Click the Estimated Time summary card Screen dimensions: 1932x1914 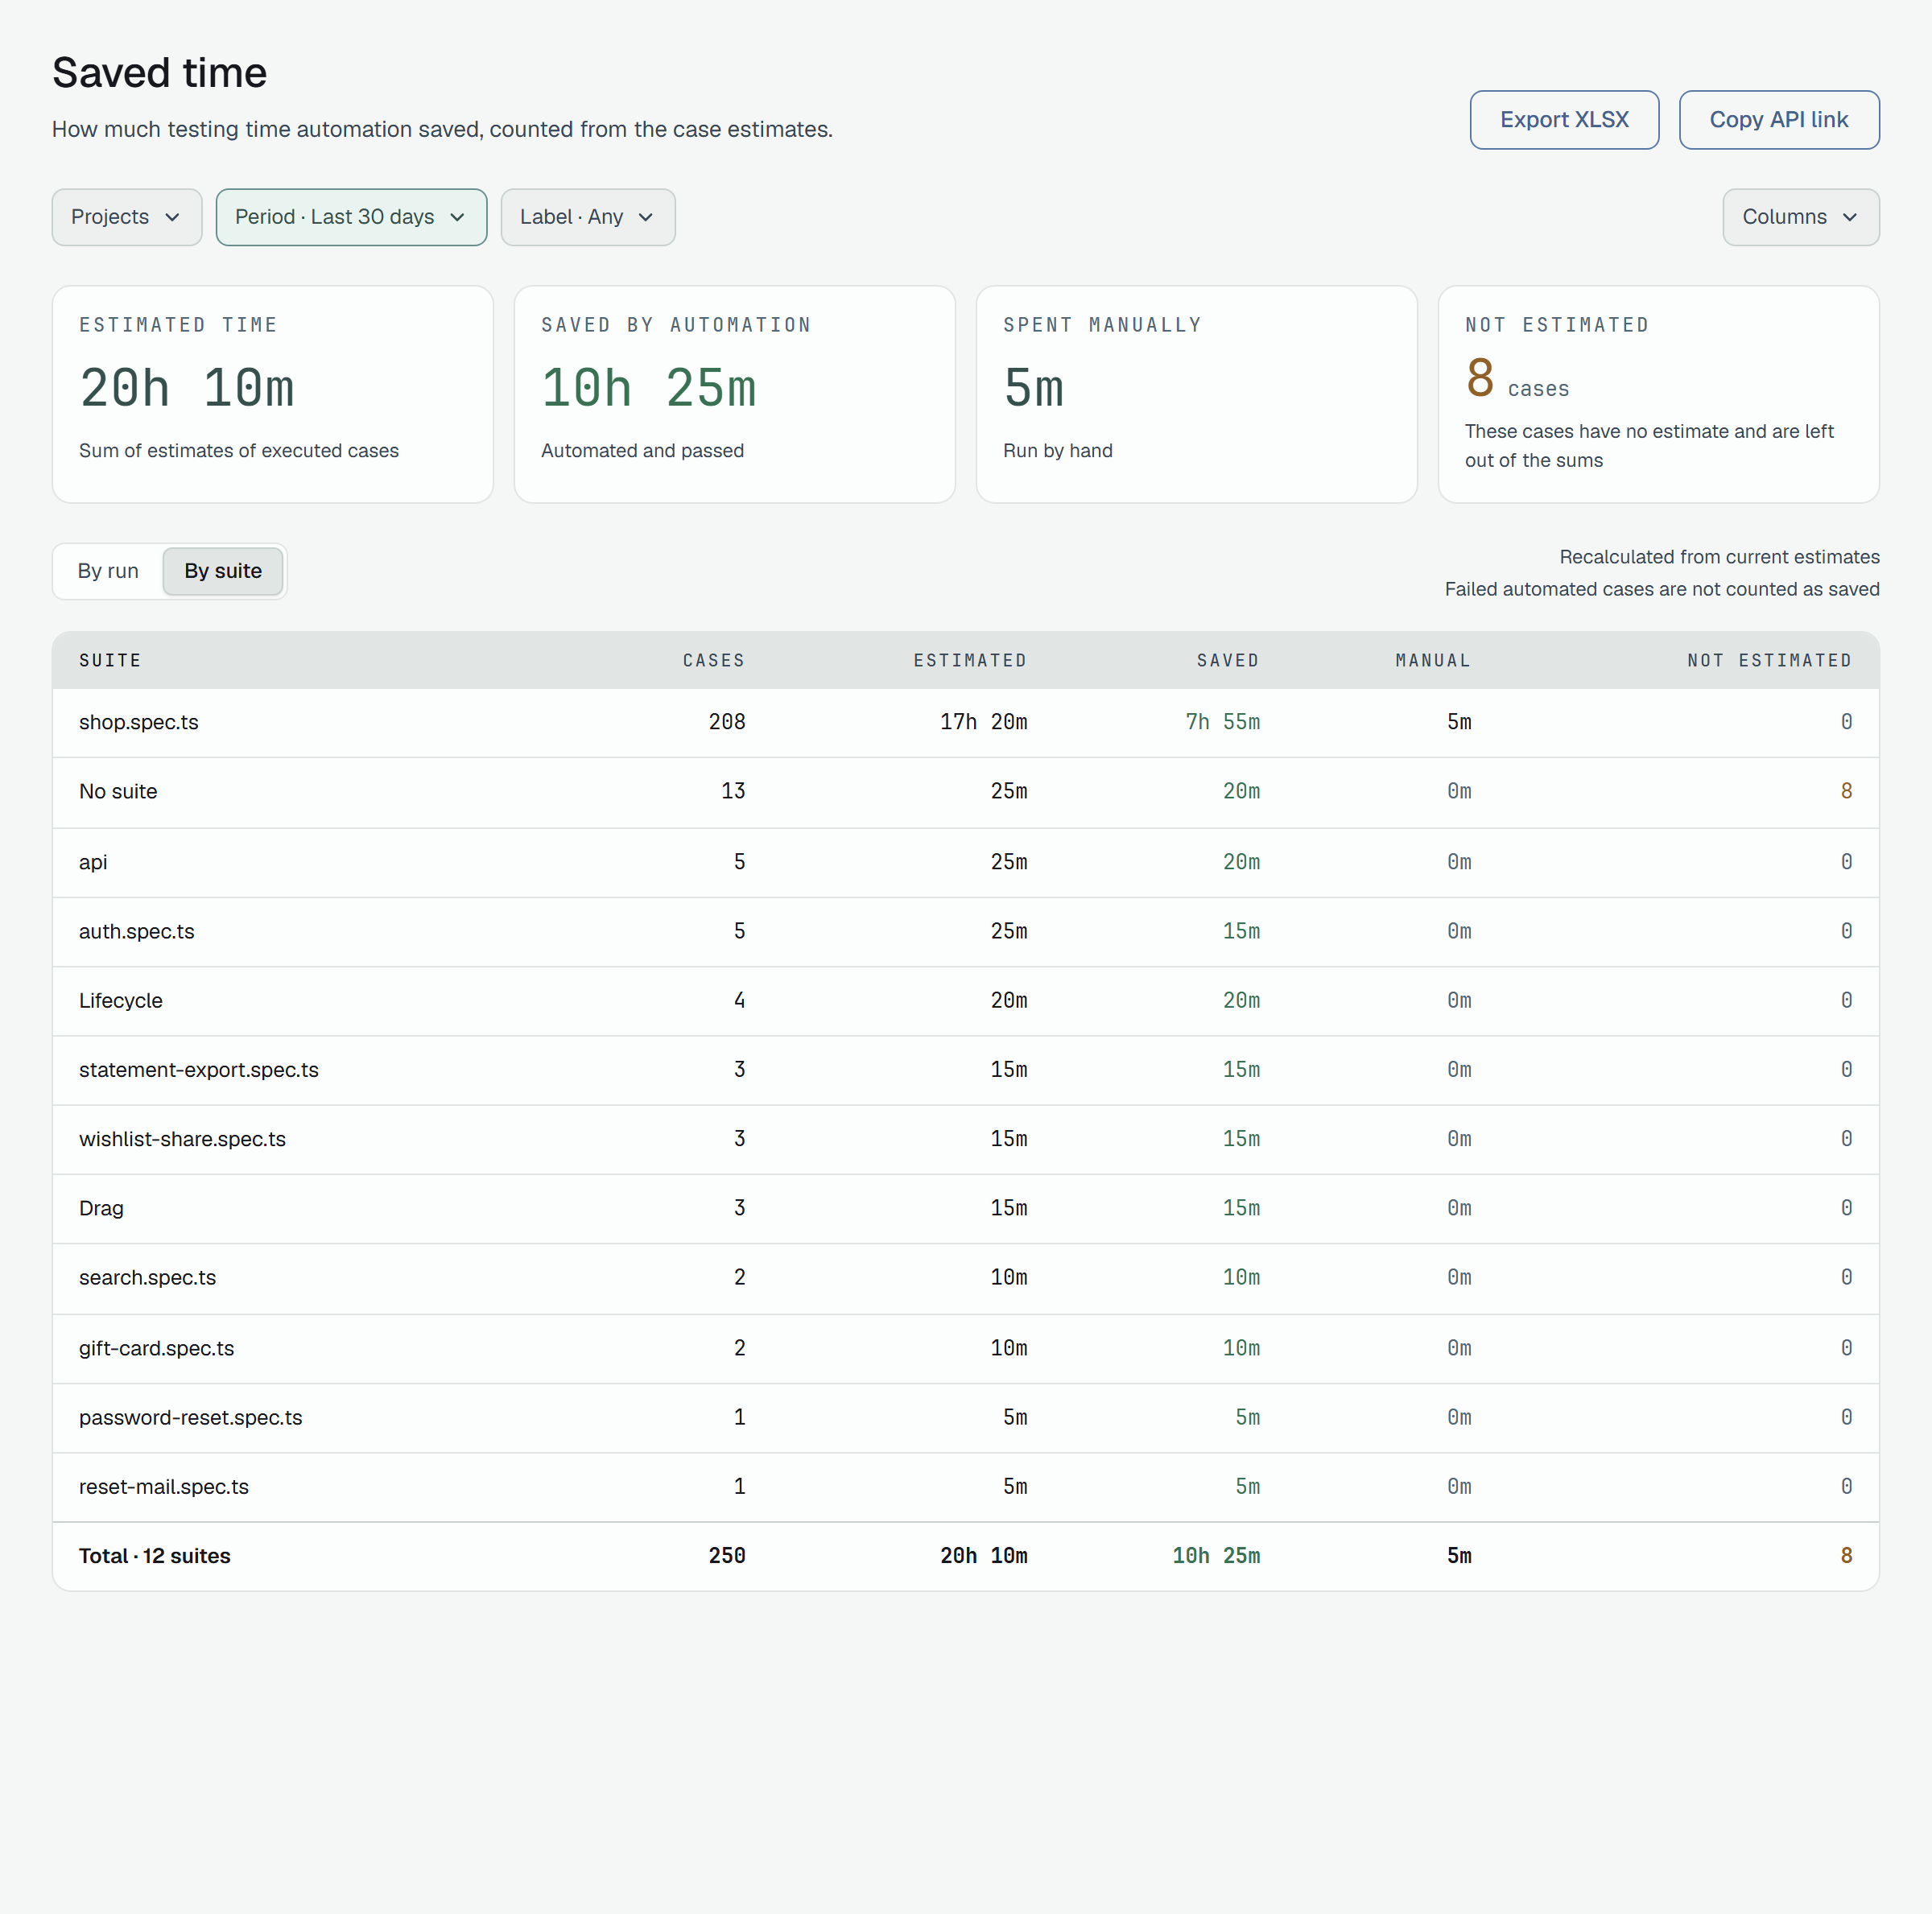click(273, 395)
